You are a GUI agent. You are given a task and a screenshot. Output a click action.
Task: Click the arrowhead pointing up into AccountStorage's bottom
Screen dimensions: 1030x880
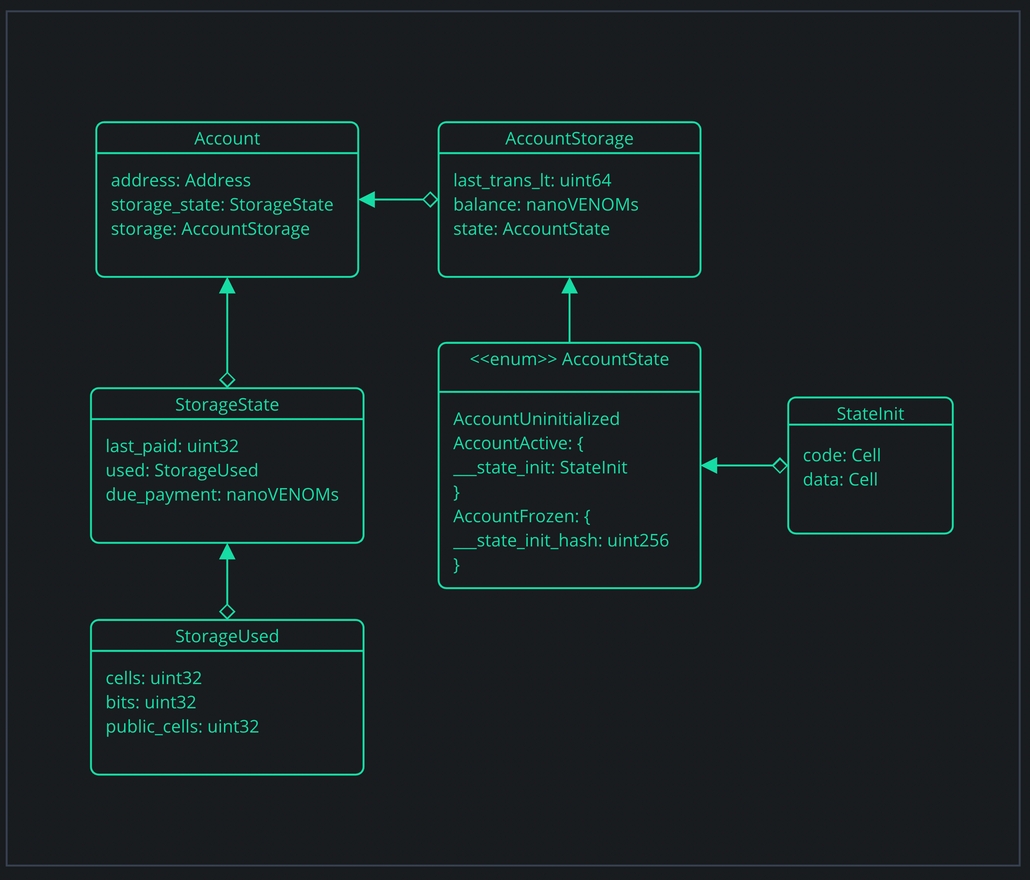569,286
